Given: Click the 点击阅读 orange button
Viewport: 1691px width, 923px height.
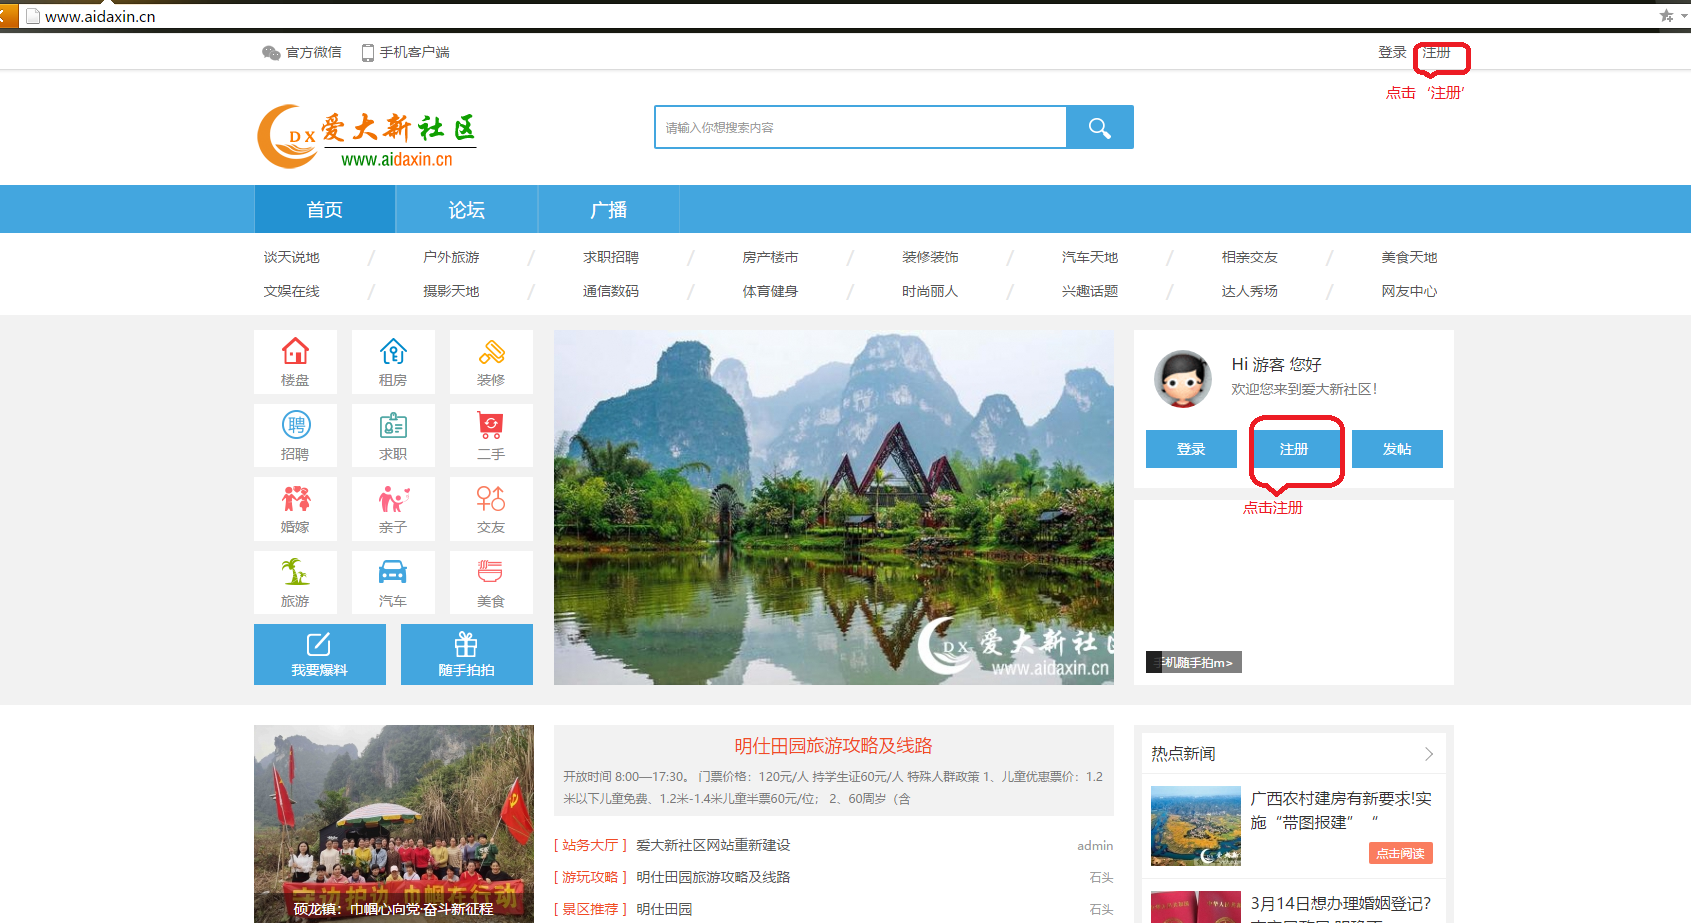Looking at the screenshot, I should tap(1400, 853).
